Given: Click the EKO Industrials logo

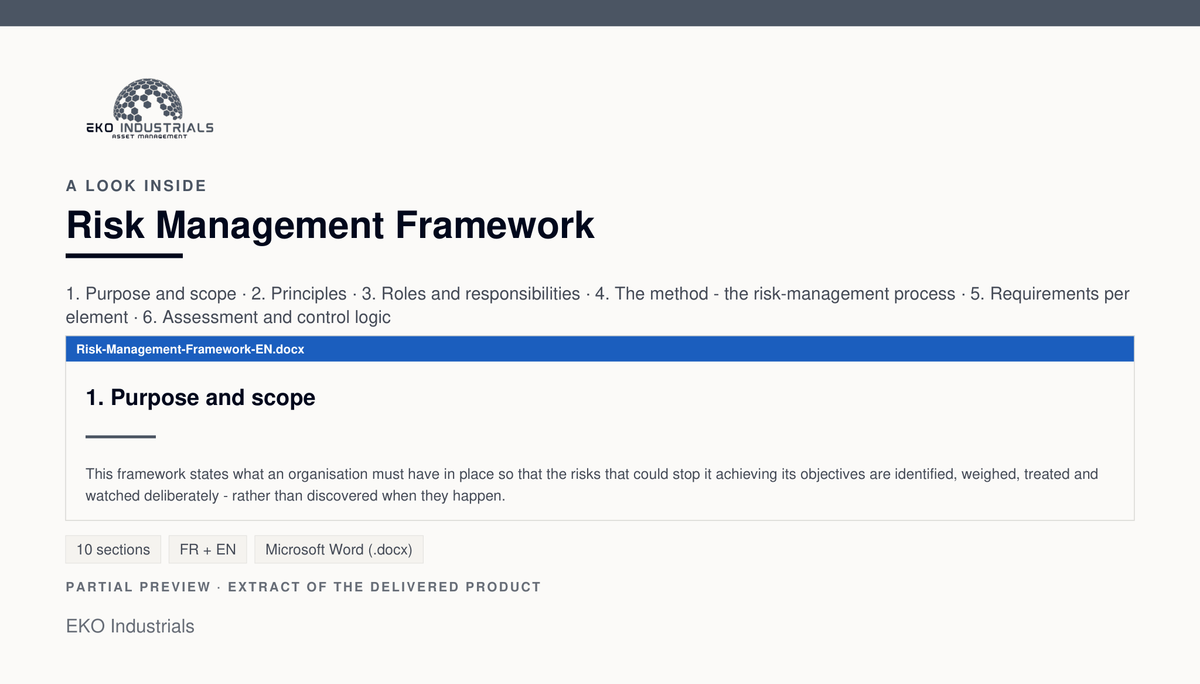Looking at the screenshot, I should click(149, 110).
